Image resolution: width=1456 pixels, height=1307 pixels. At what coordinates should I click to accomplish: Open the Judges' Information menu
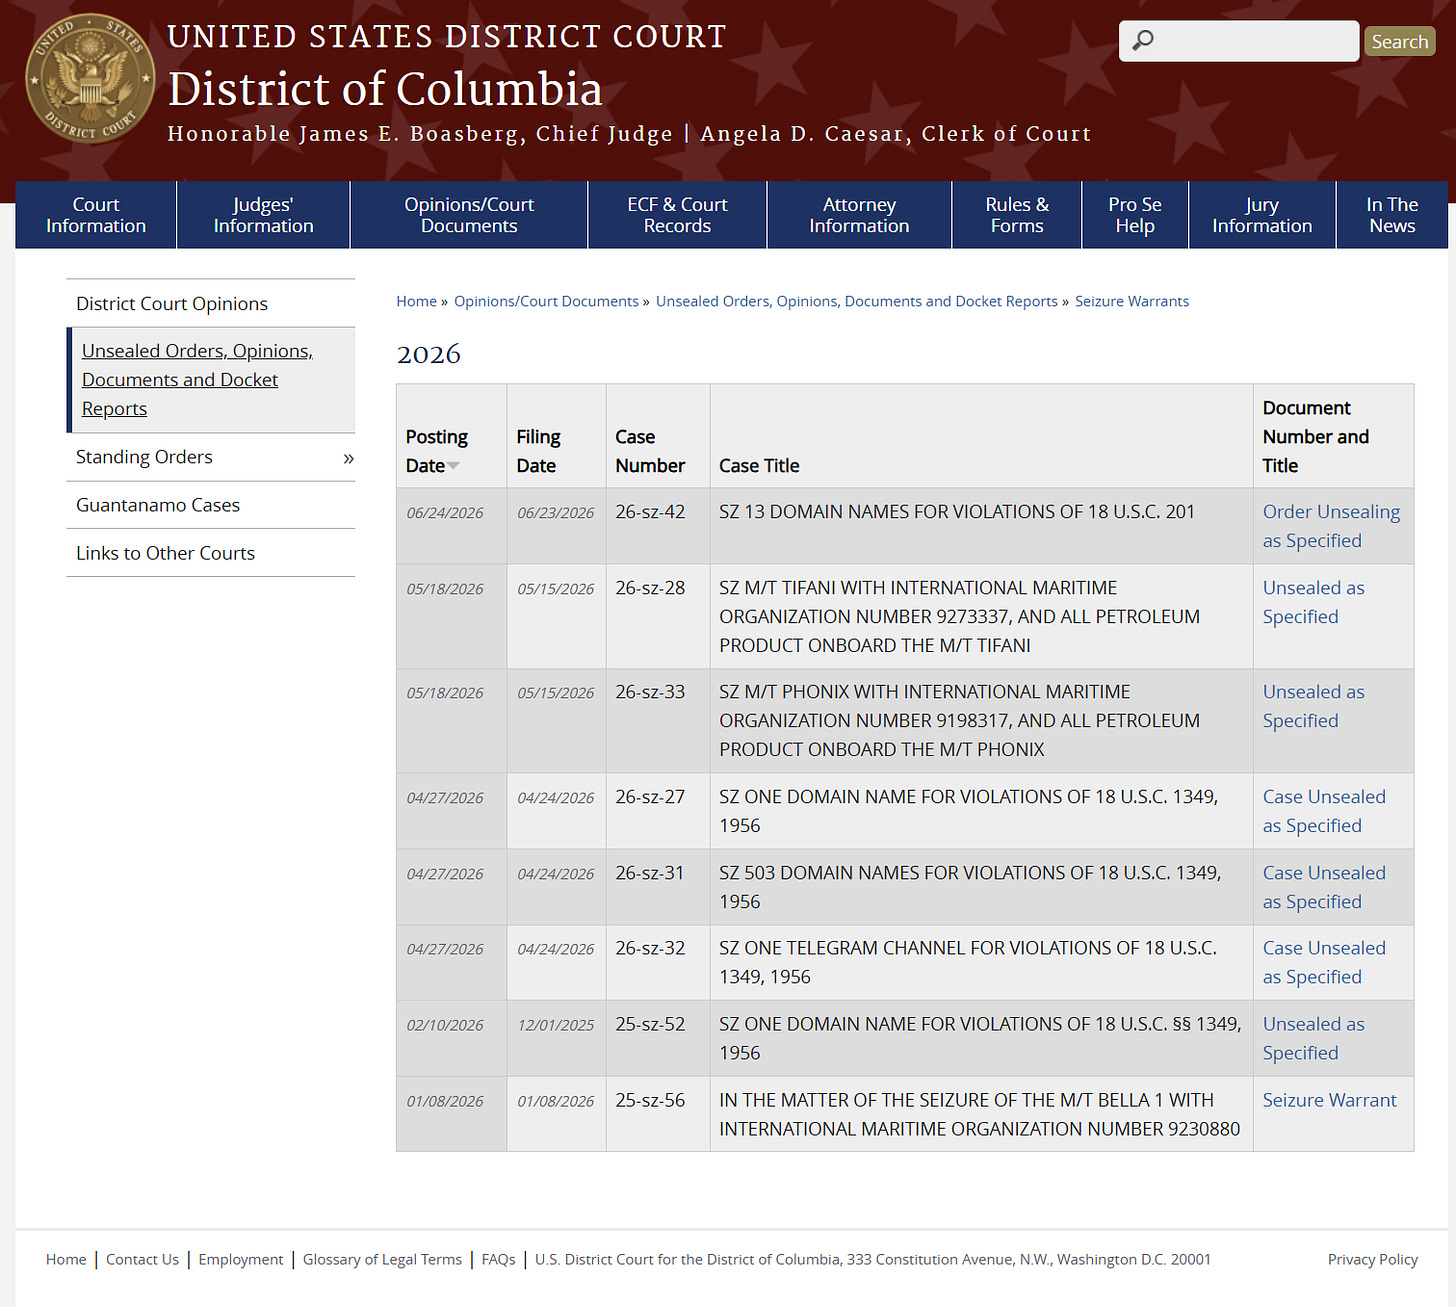tap(263, 215)
